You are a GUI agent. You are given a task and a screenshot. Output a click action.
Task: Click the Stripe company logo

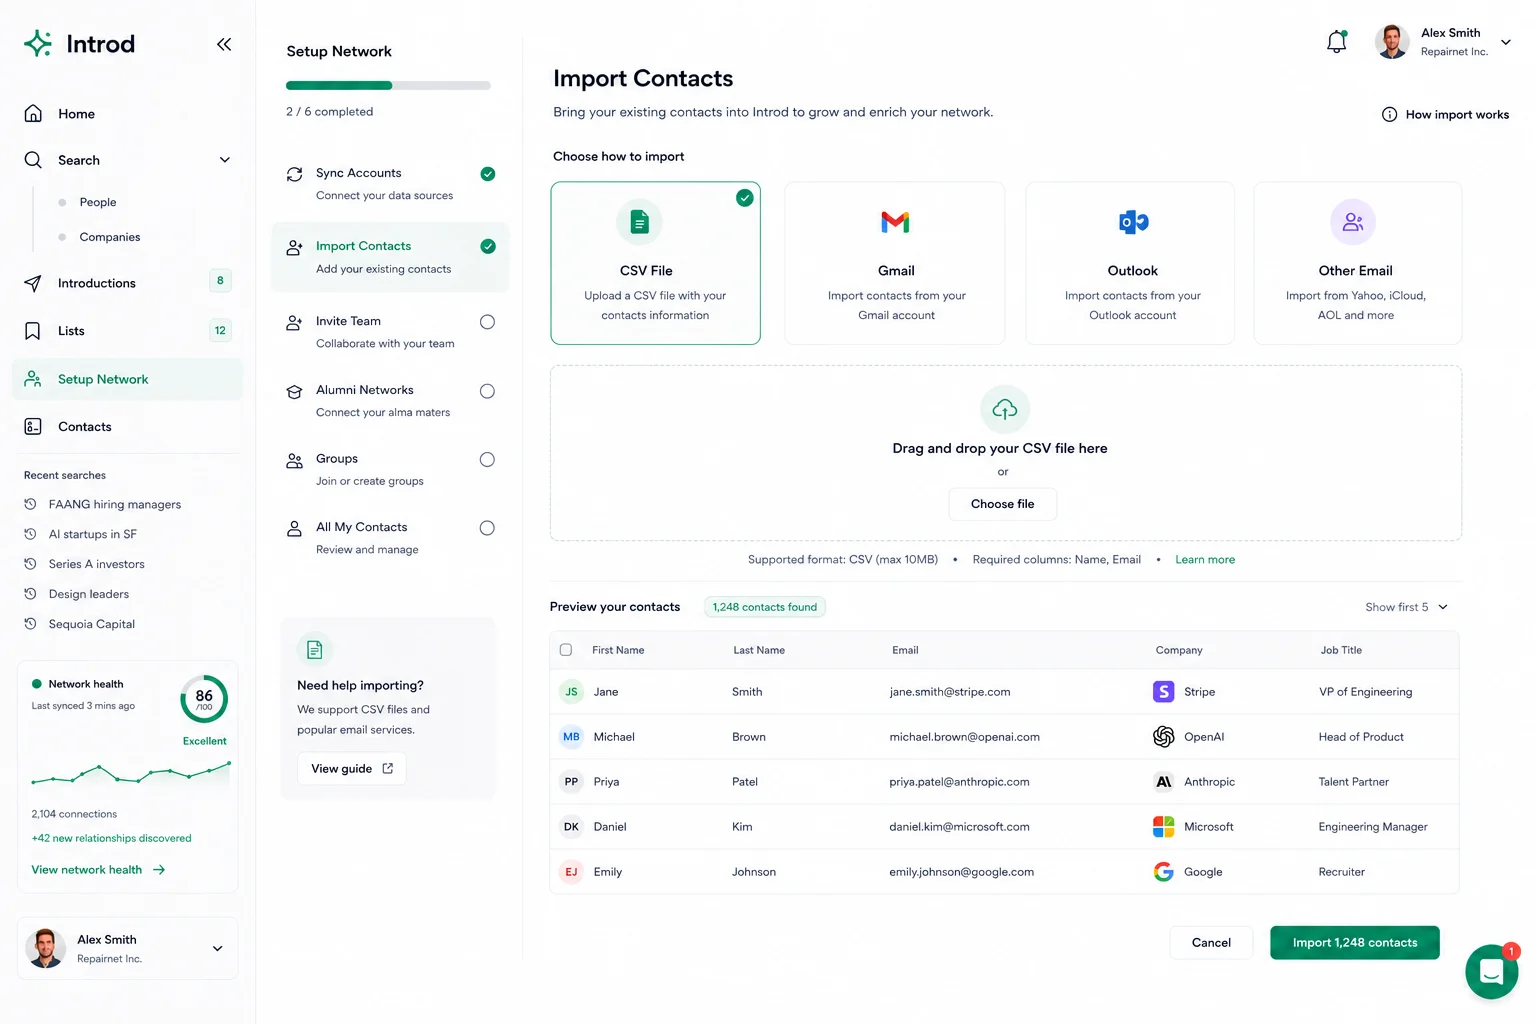1163,691
